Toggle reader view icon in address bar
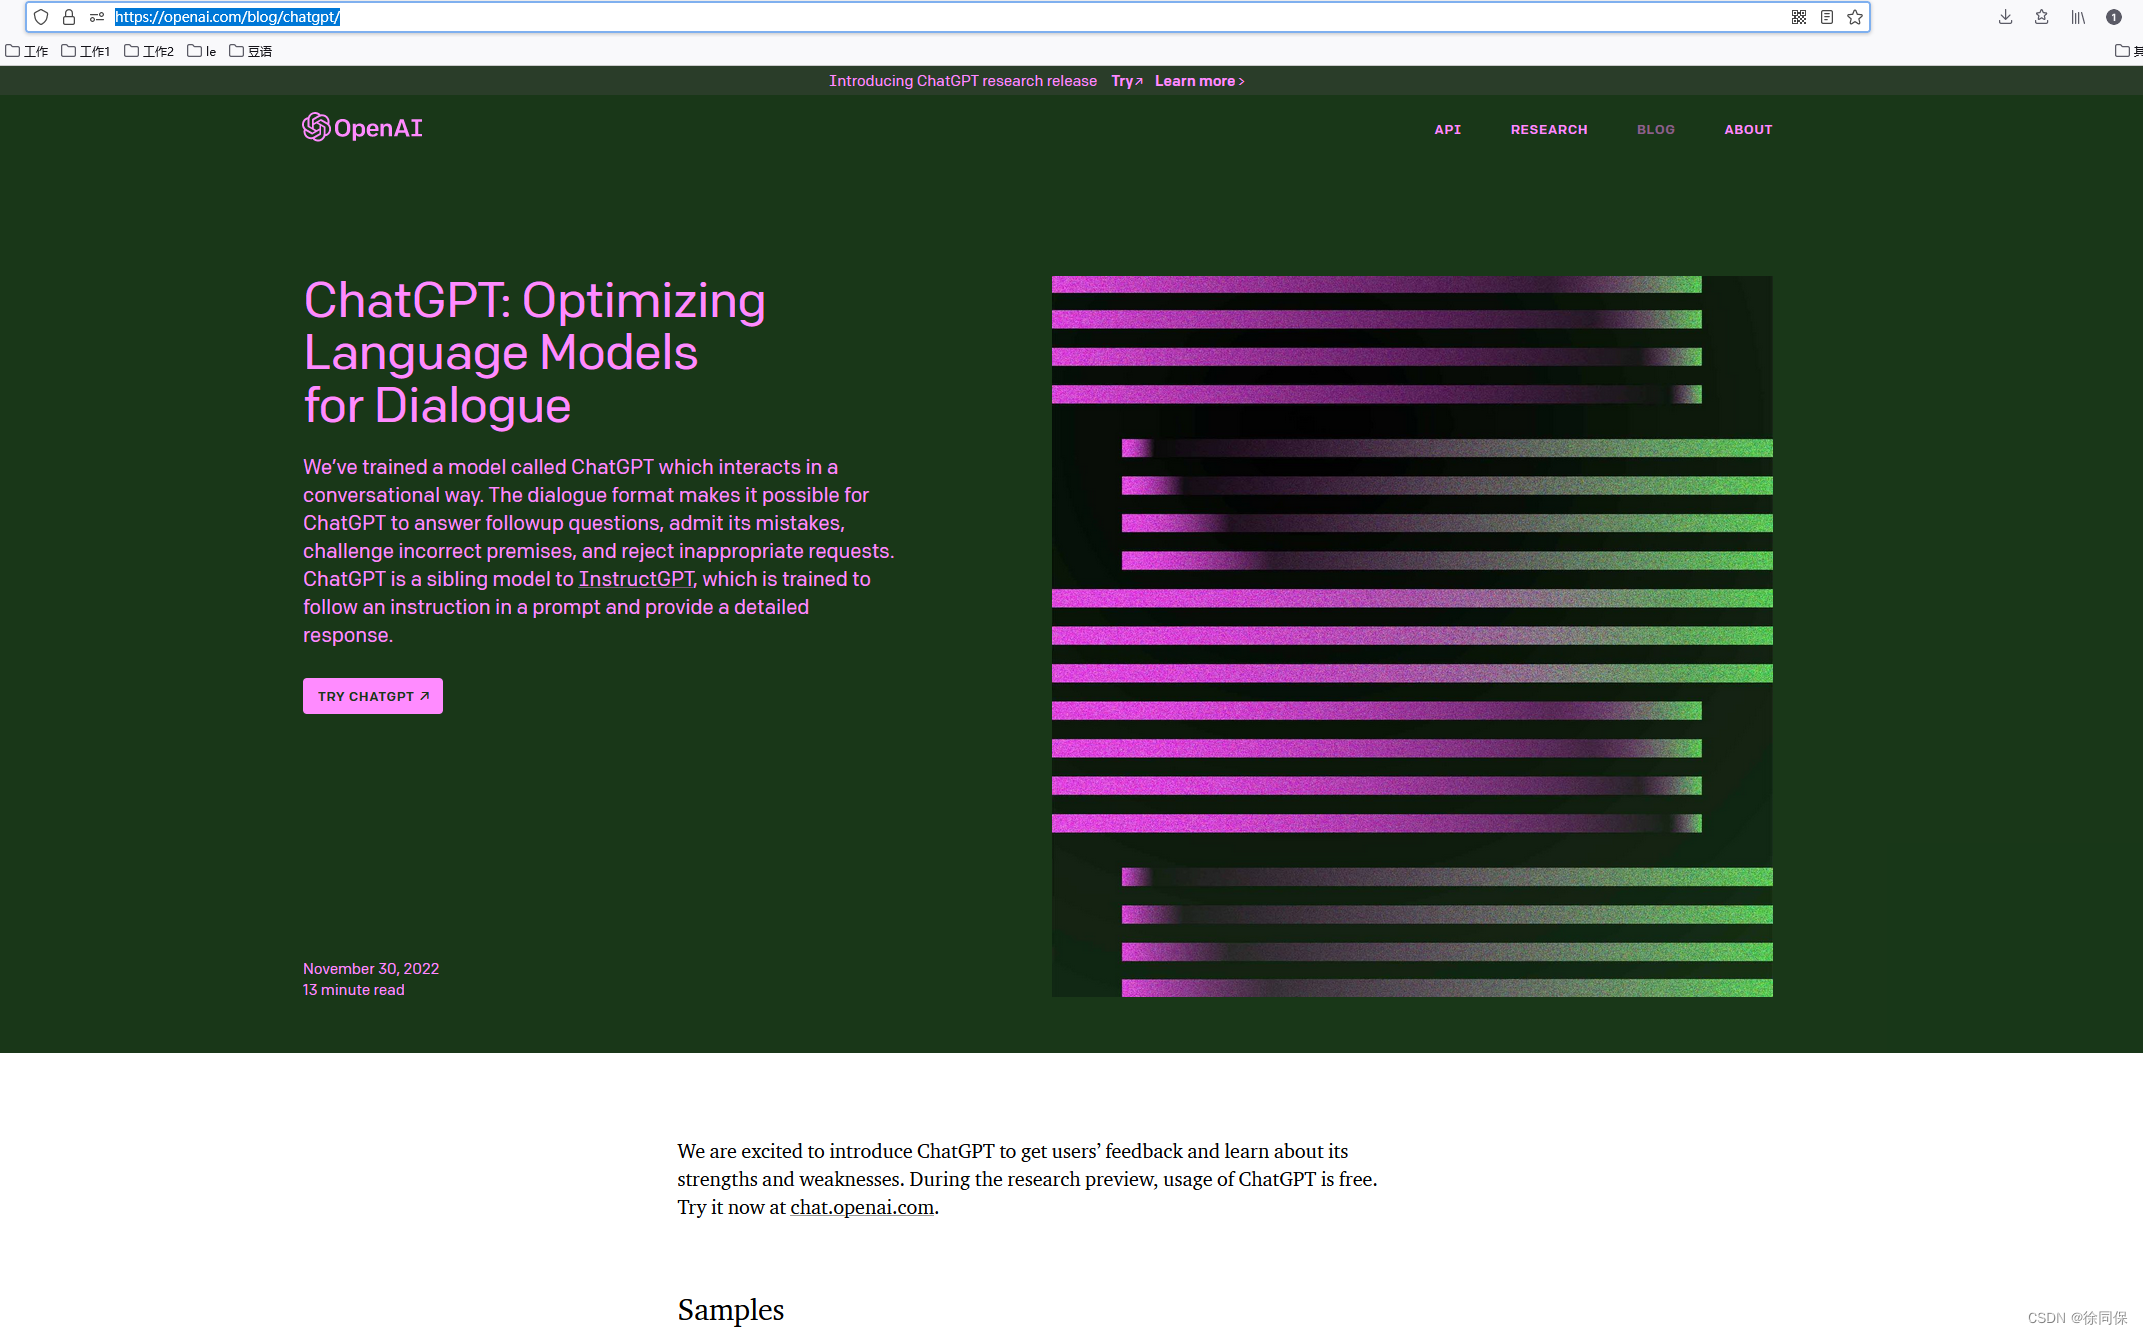 click(x=1826, y=17)
